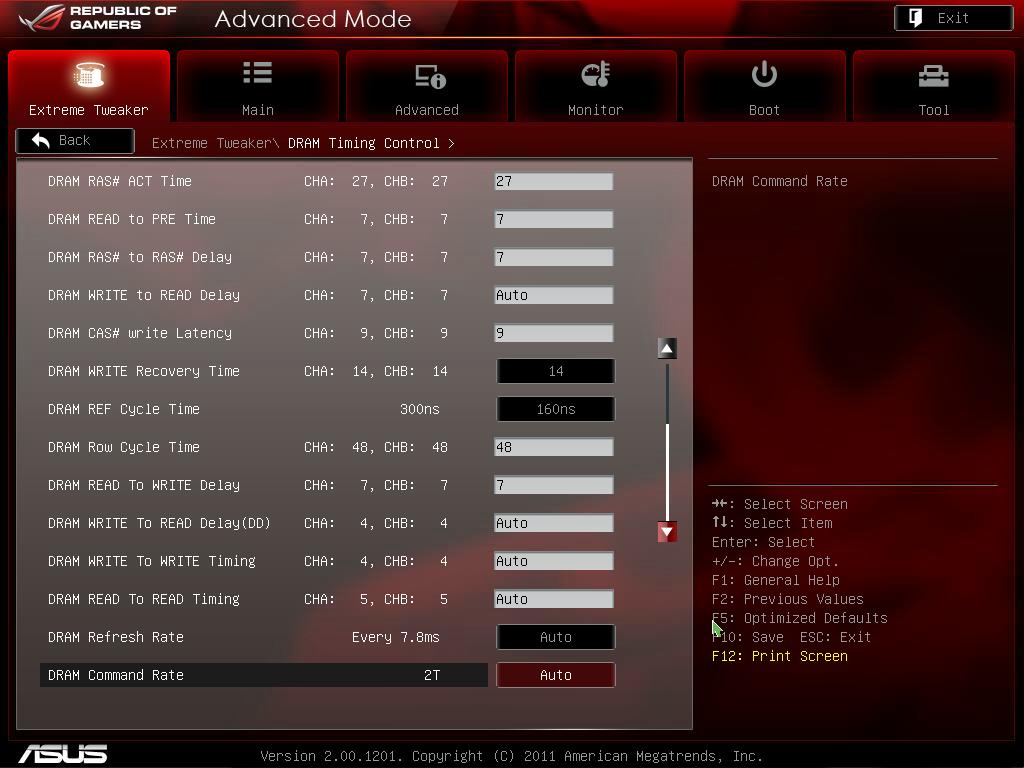
Task: Click the Main list icon
Action: 257,72
